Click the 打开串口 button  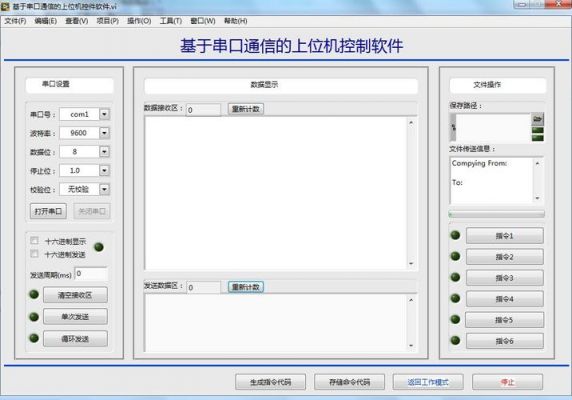pos(48,211)
